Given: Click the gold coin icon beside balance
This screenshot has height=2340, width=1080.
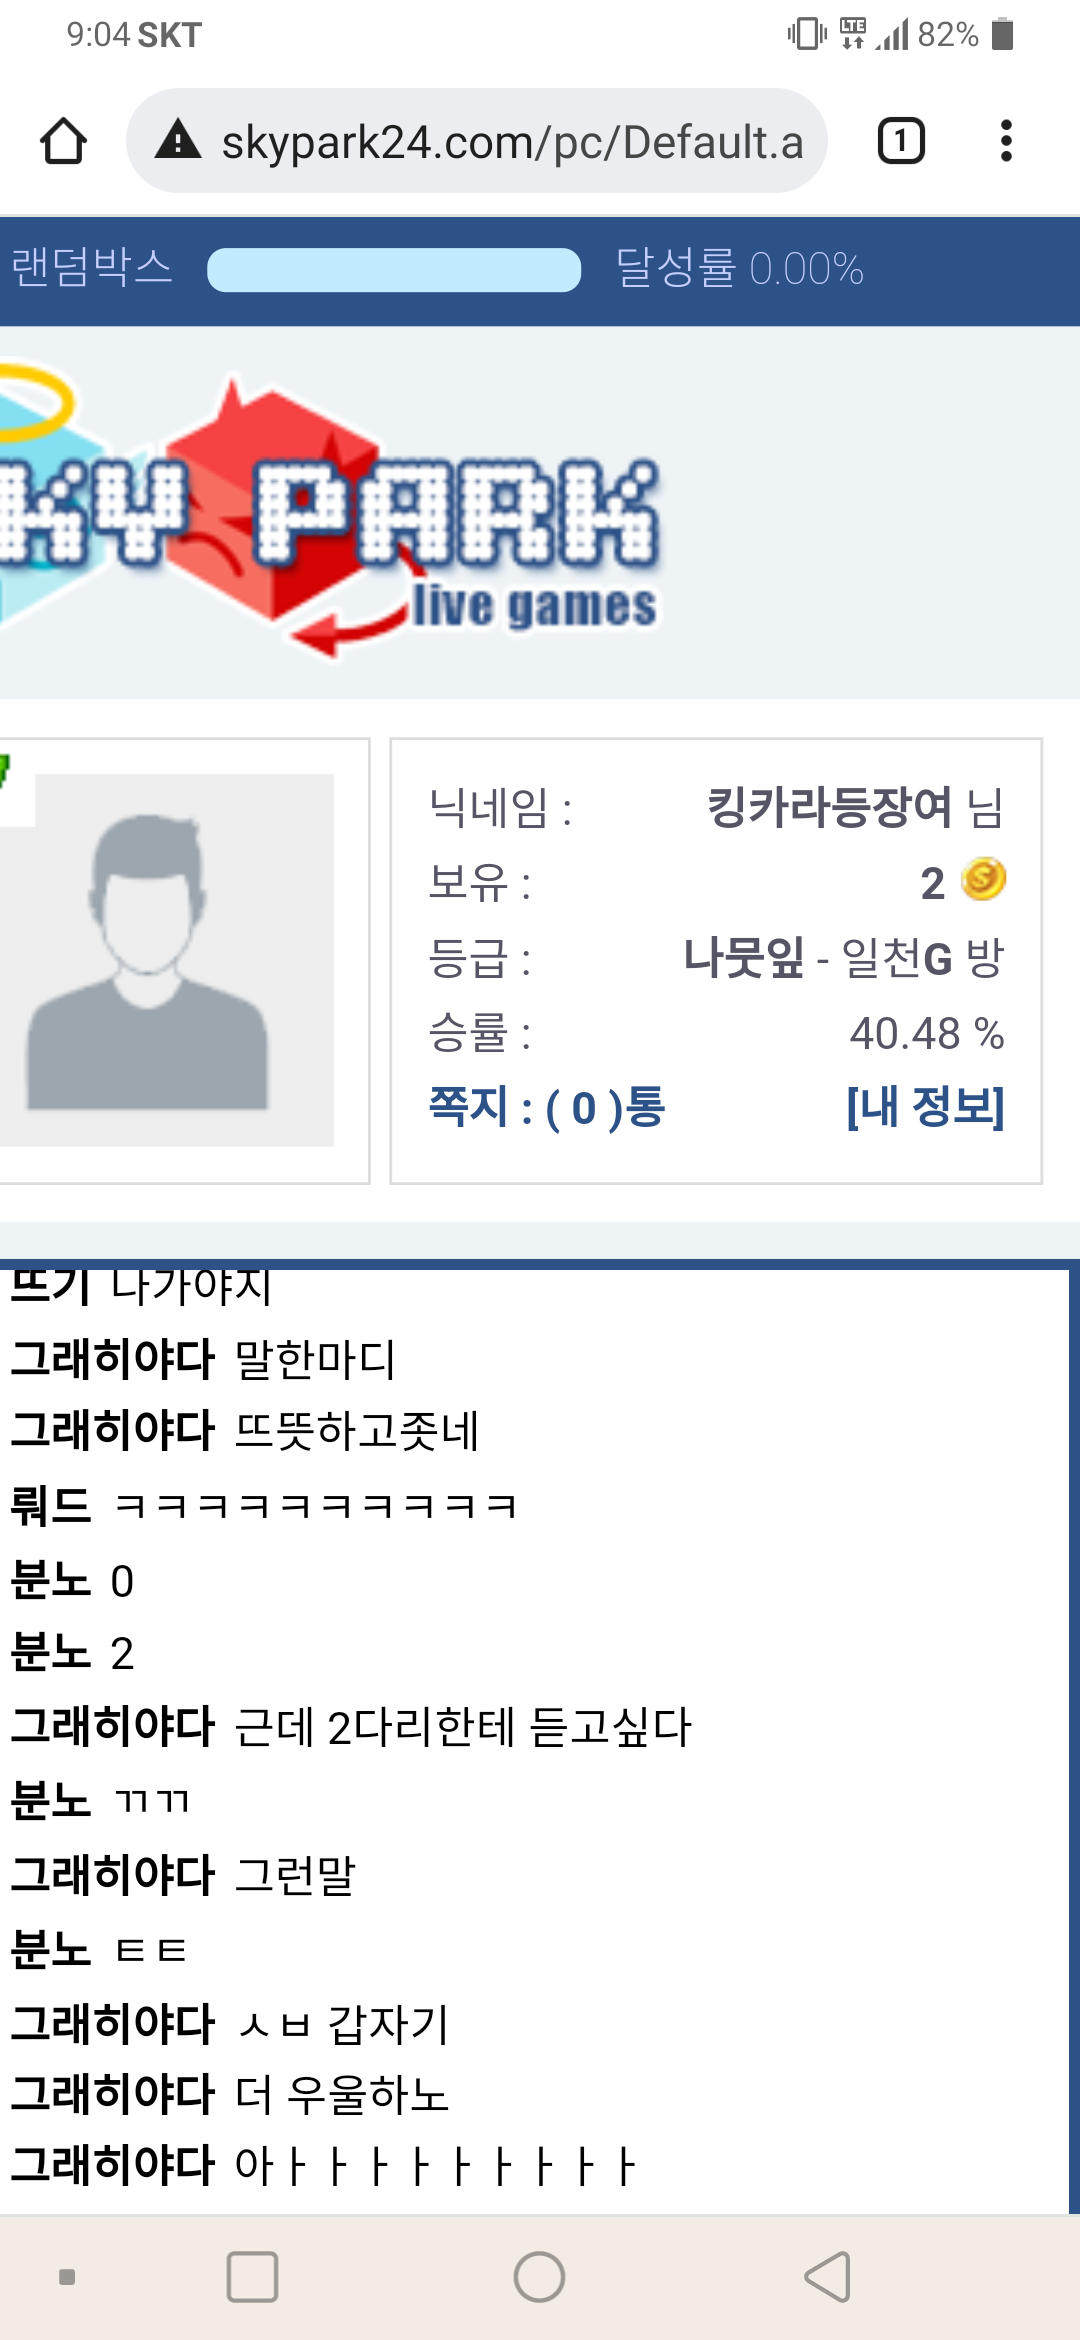Looking at the screenshot, I should click(x=983, y=880).
